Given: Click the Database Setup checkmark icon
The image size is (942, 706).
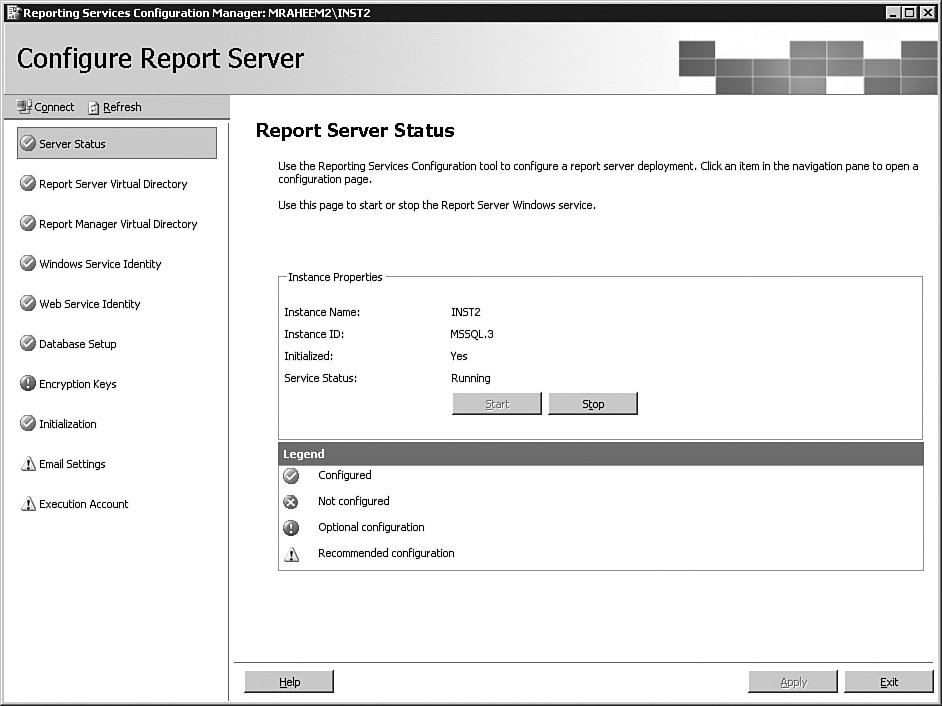Looking at the screenshot, I should [28, 343].
